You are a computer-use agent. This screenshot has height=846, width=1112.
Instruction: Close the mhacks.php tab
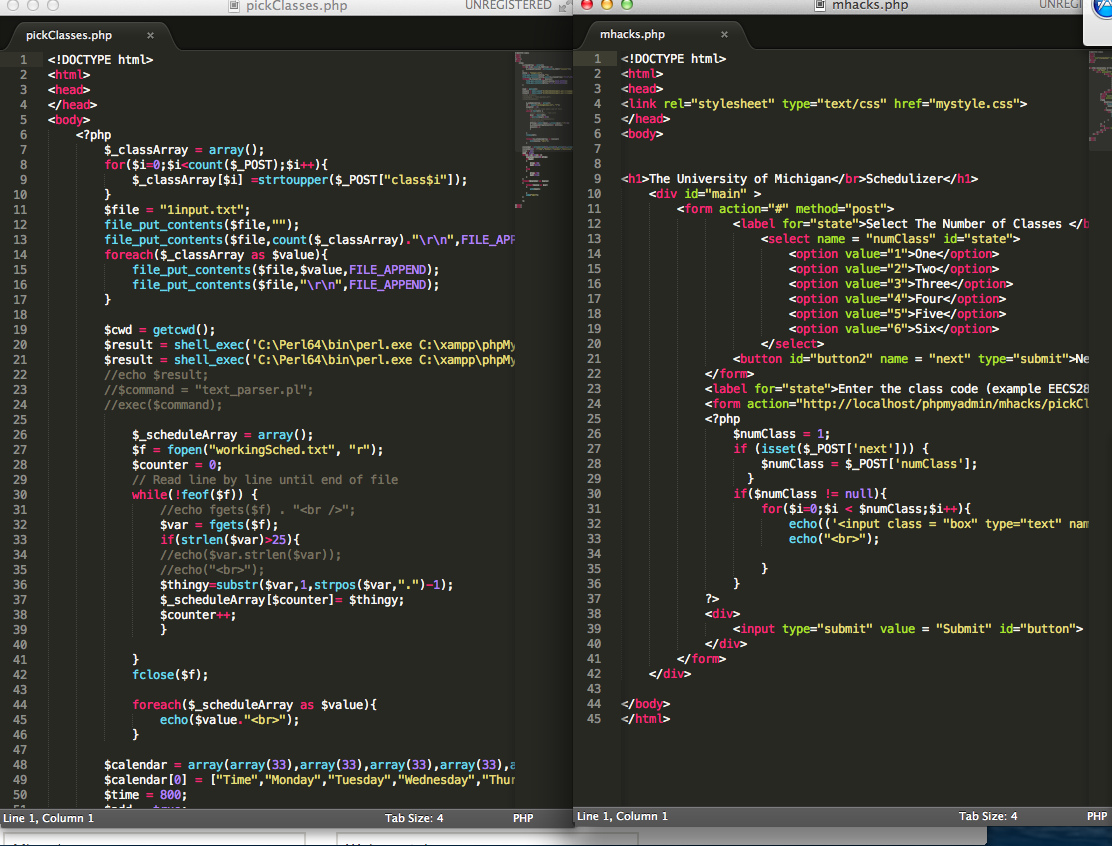click(x=724, y=35)
